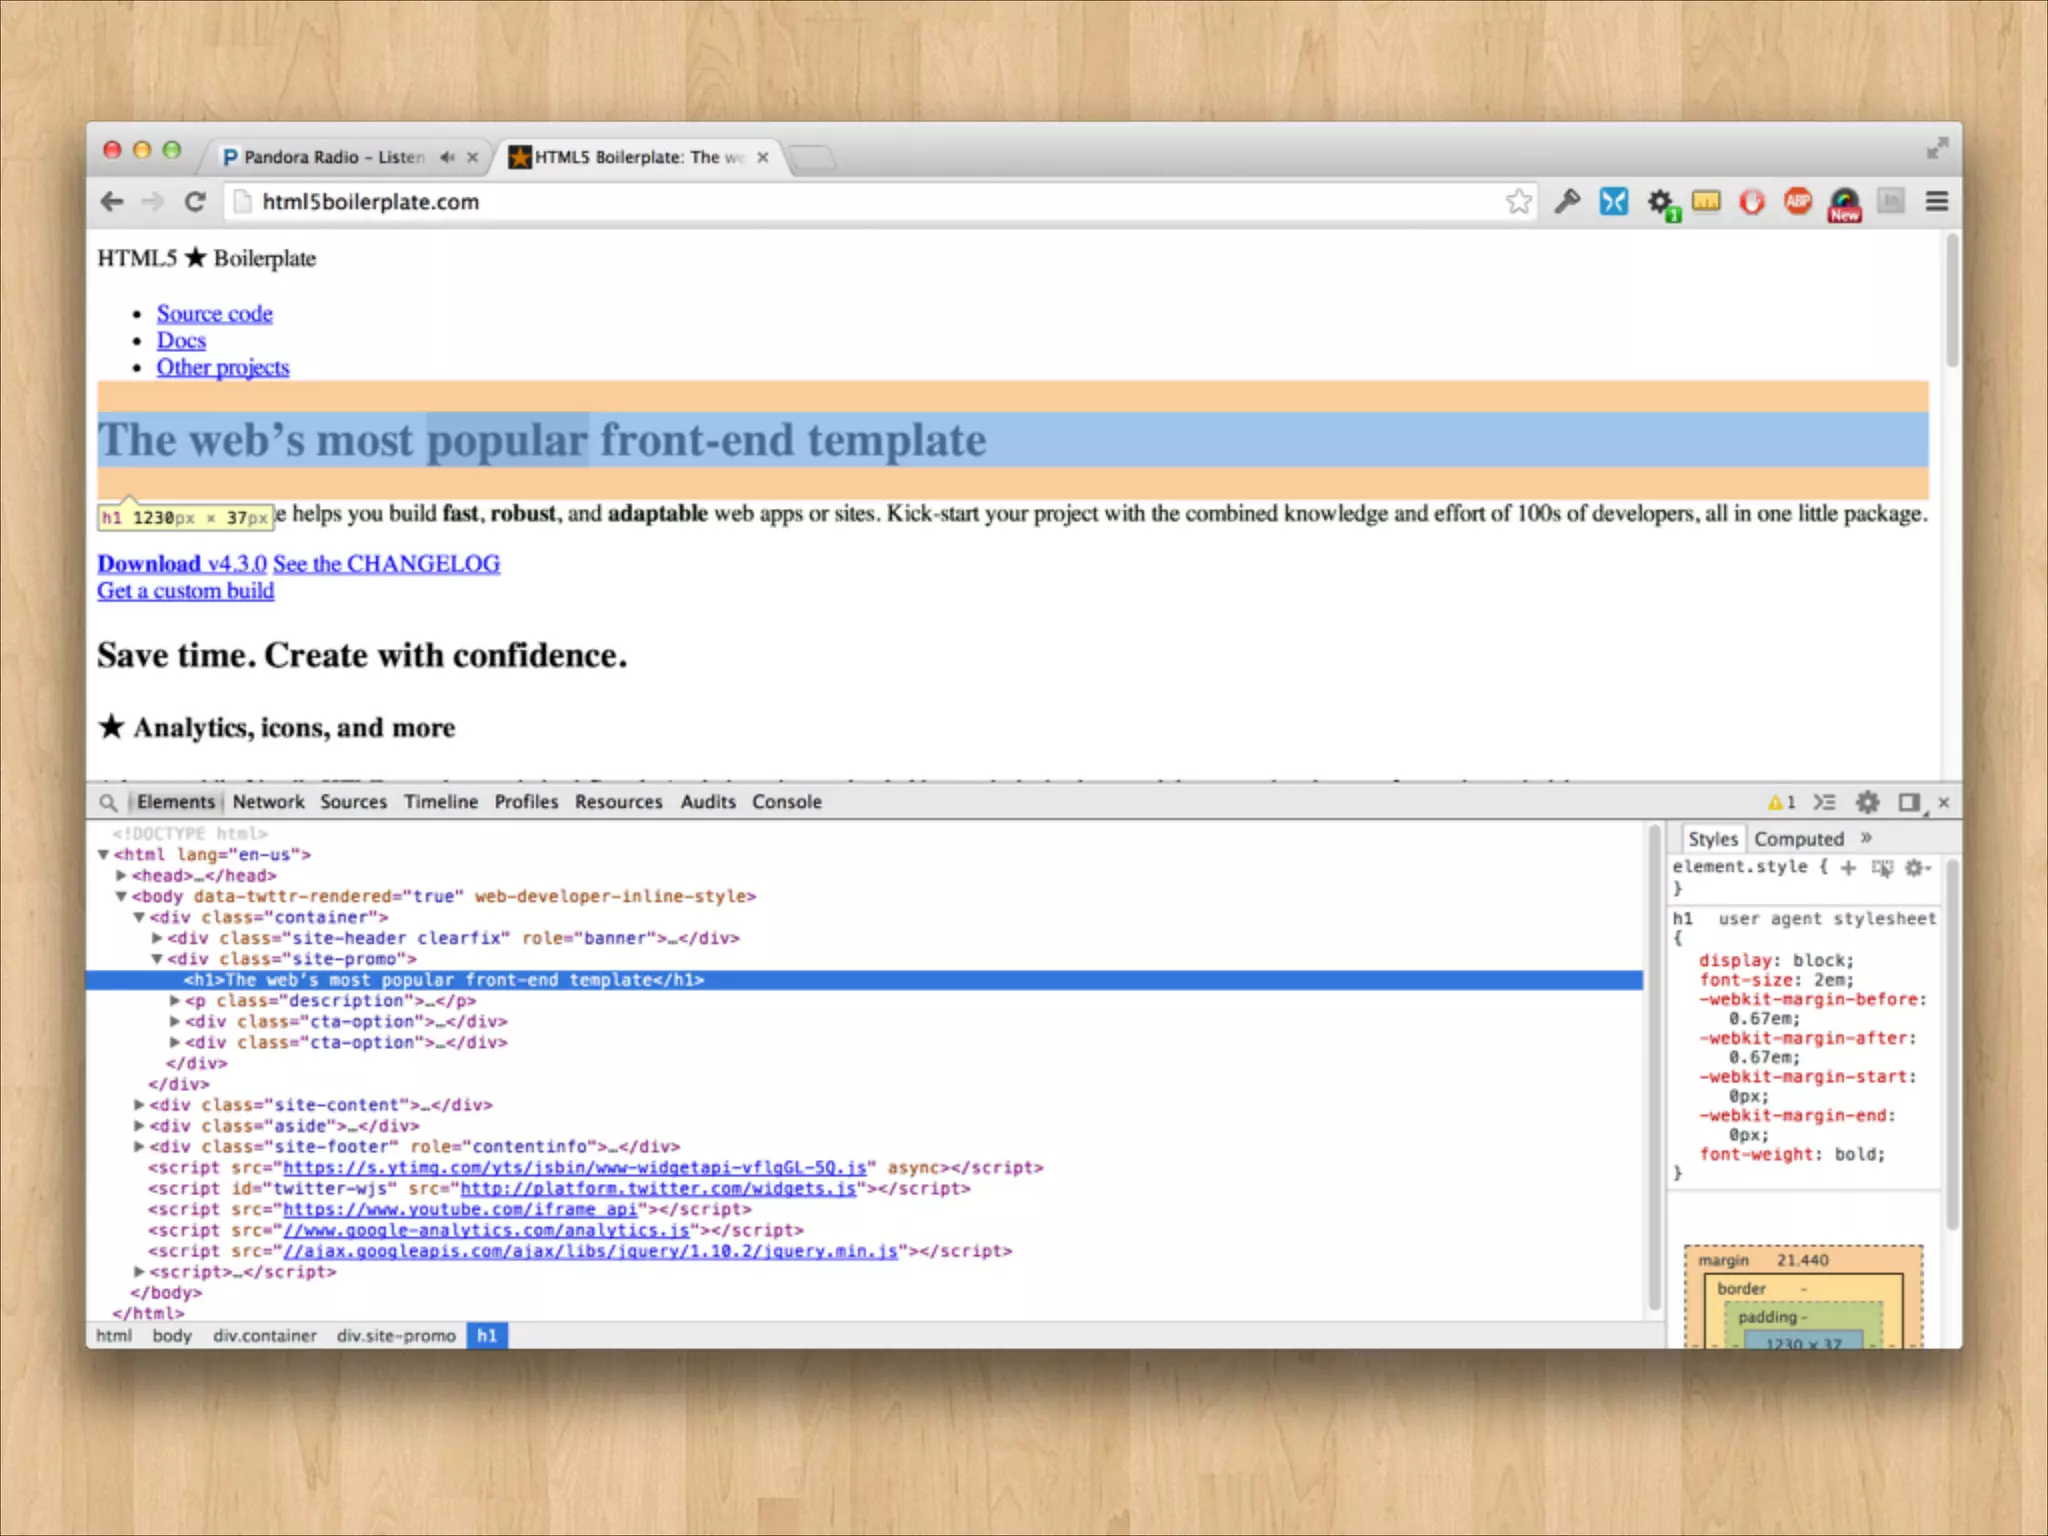The height and width of the screenshot is (1536, 2048).
Task: Open the Computed styles tab
Action: (1798, 839)
